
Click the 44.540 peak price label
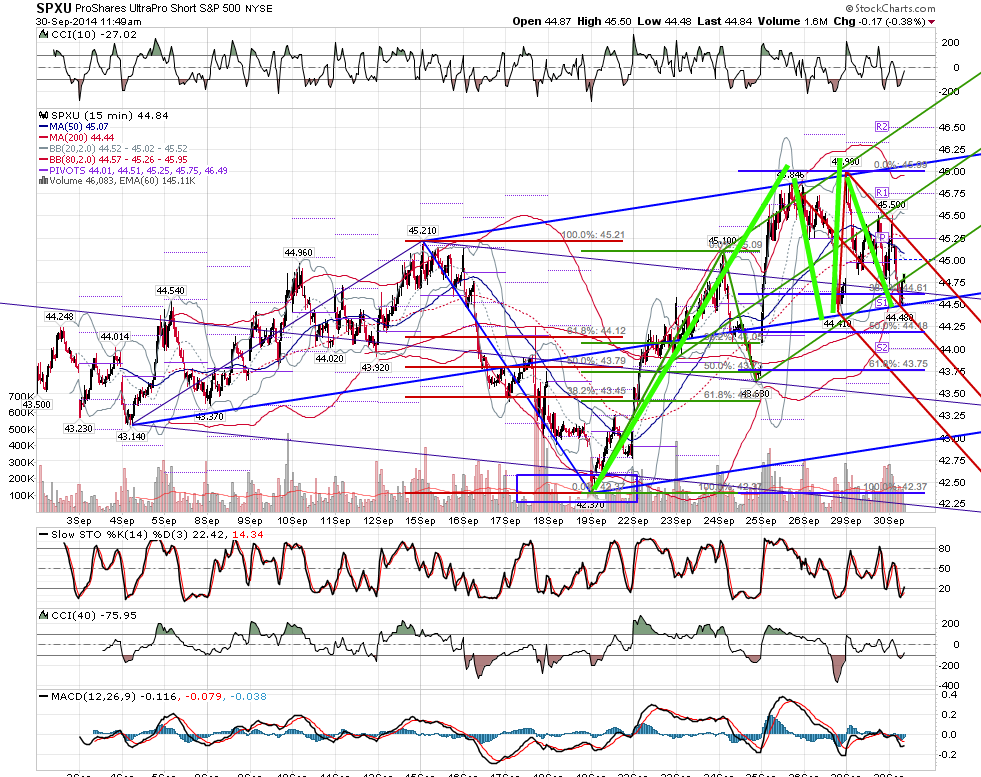tap(170, 291)
